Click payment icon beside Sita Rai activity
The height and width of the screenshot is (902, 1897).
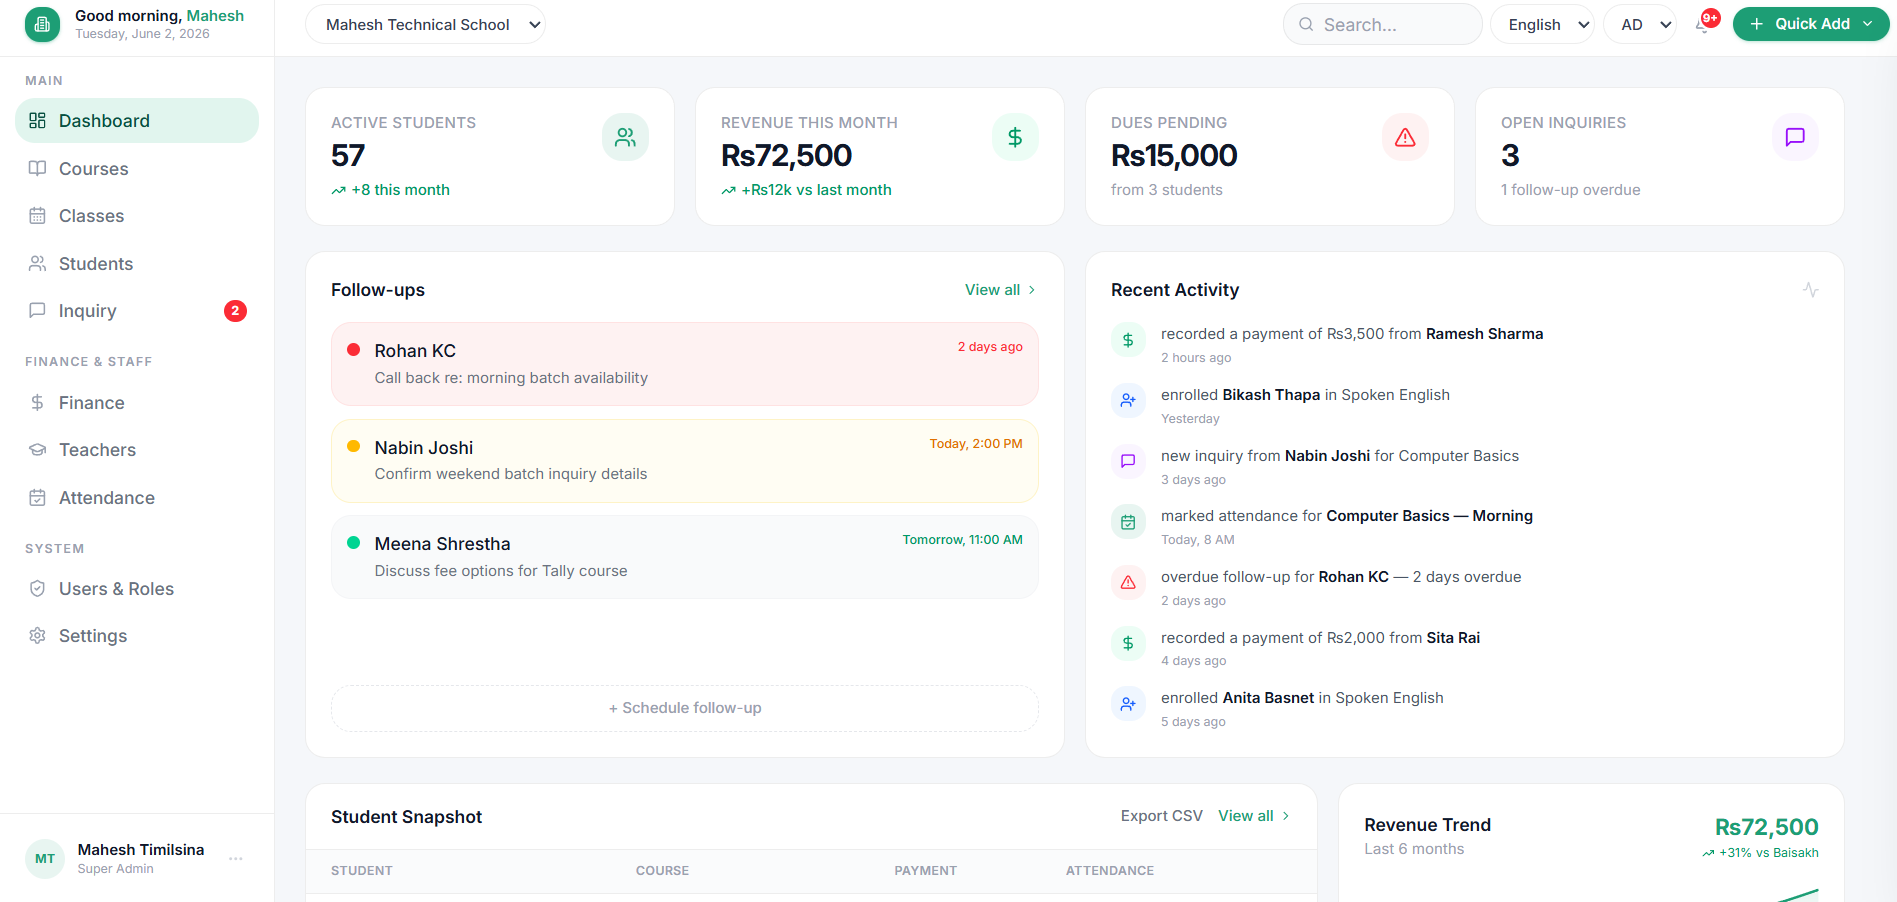point(1128,643)
